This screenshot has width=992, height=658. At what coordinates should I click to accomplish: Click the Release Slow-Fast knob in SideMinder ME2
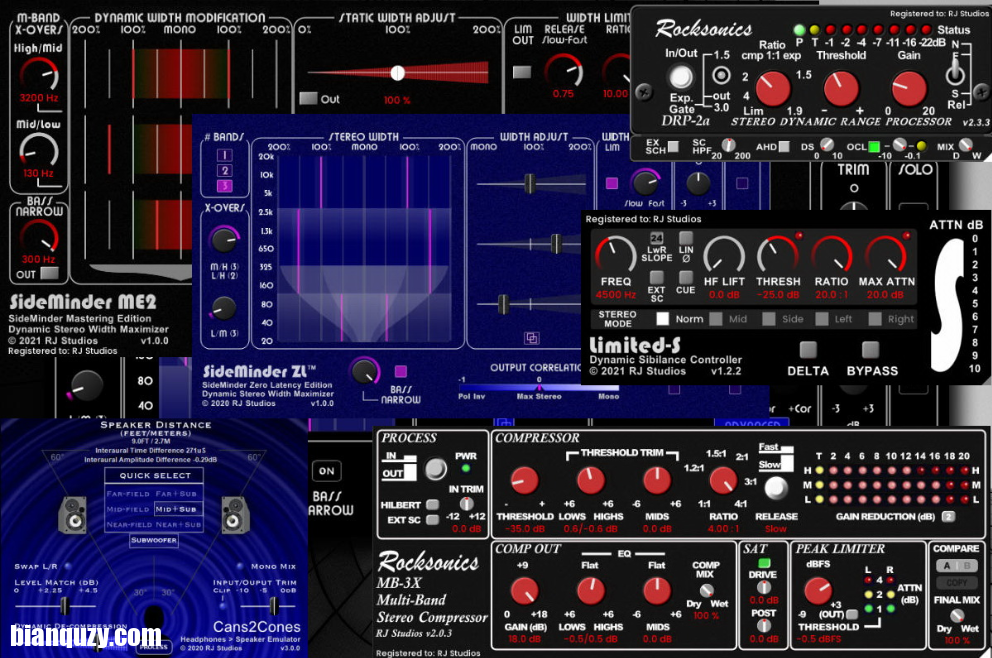point(563,71)
